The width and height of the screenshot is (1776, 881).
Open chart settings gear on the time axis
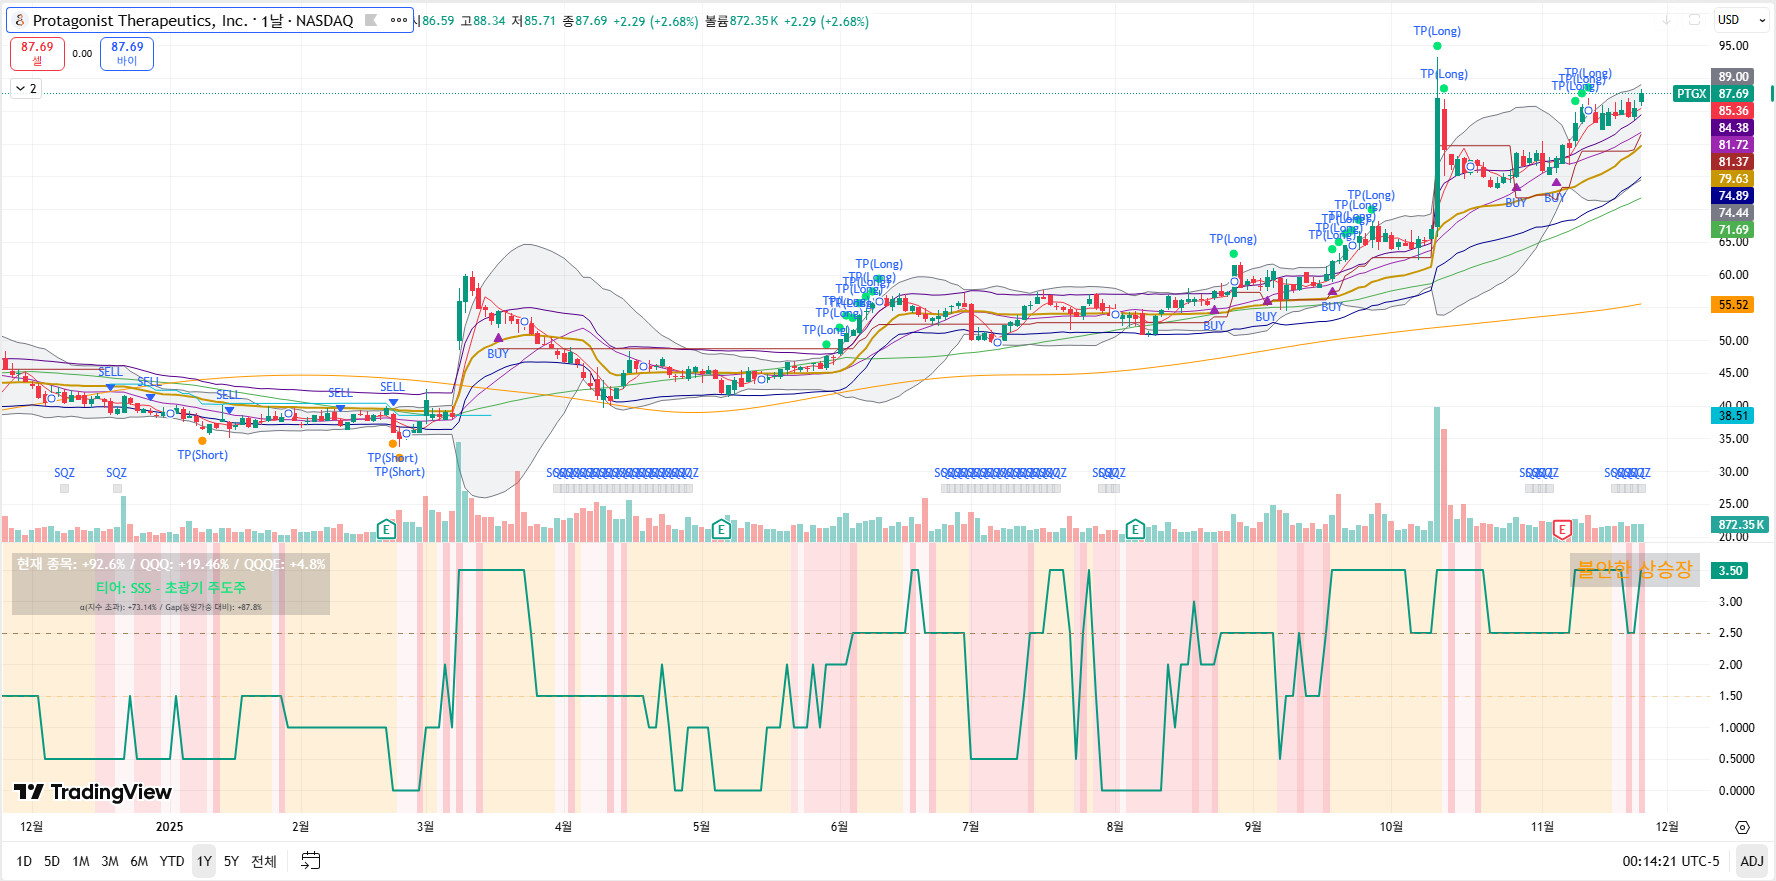tap(1742, 827)
